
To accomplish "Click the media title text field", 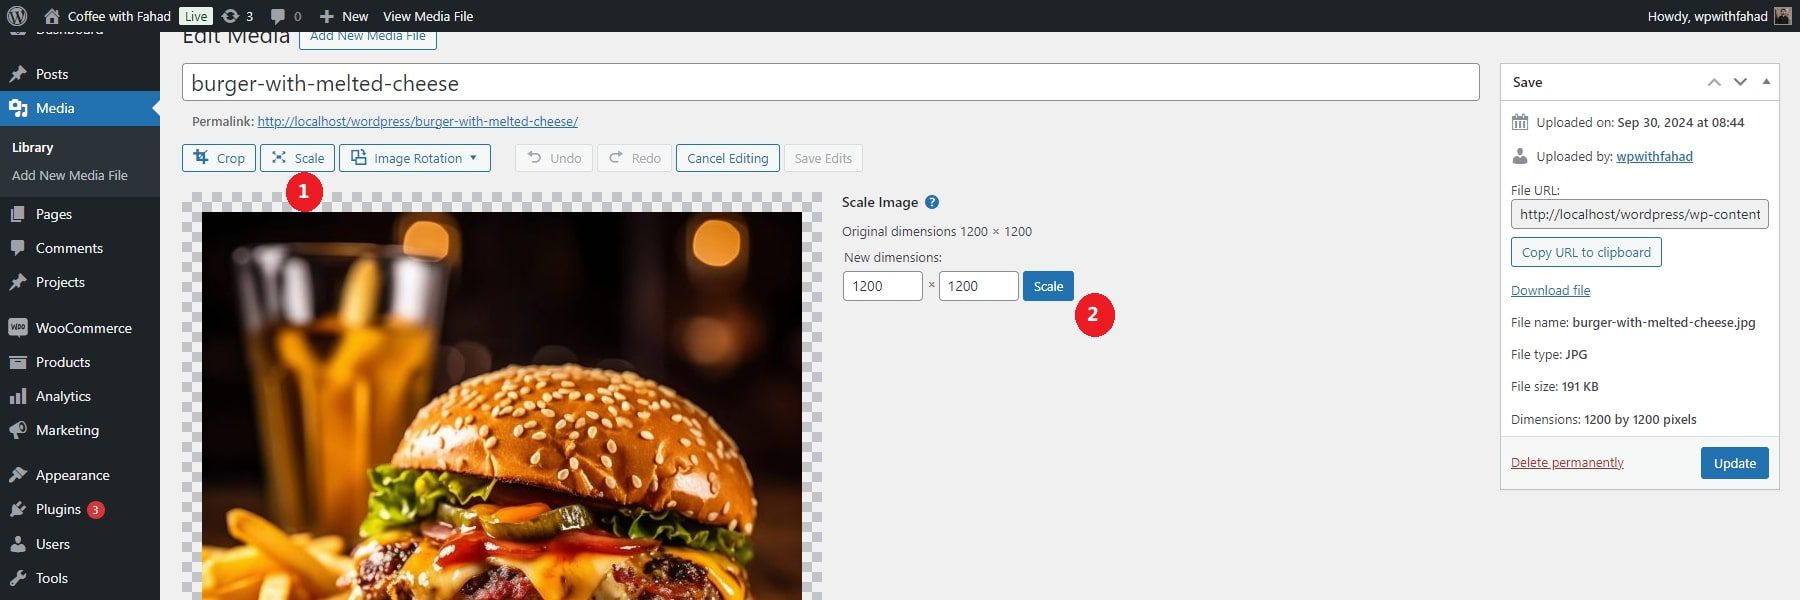I will 830,83.
